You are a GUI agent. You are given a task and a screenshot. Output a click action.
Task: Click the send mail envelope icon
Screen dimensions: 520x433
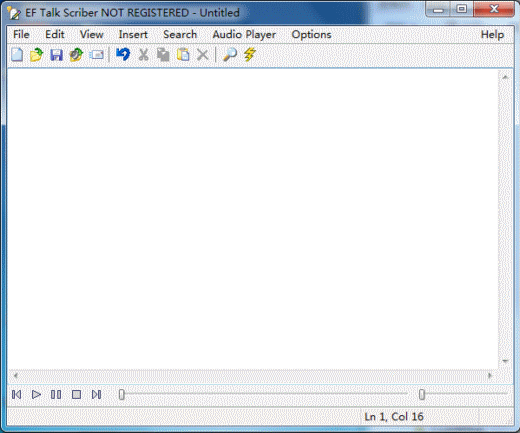97,55
